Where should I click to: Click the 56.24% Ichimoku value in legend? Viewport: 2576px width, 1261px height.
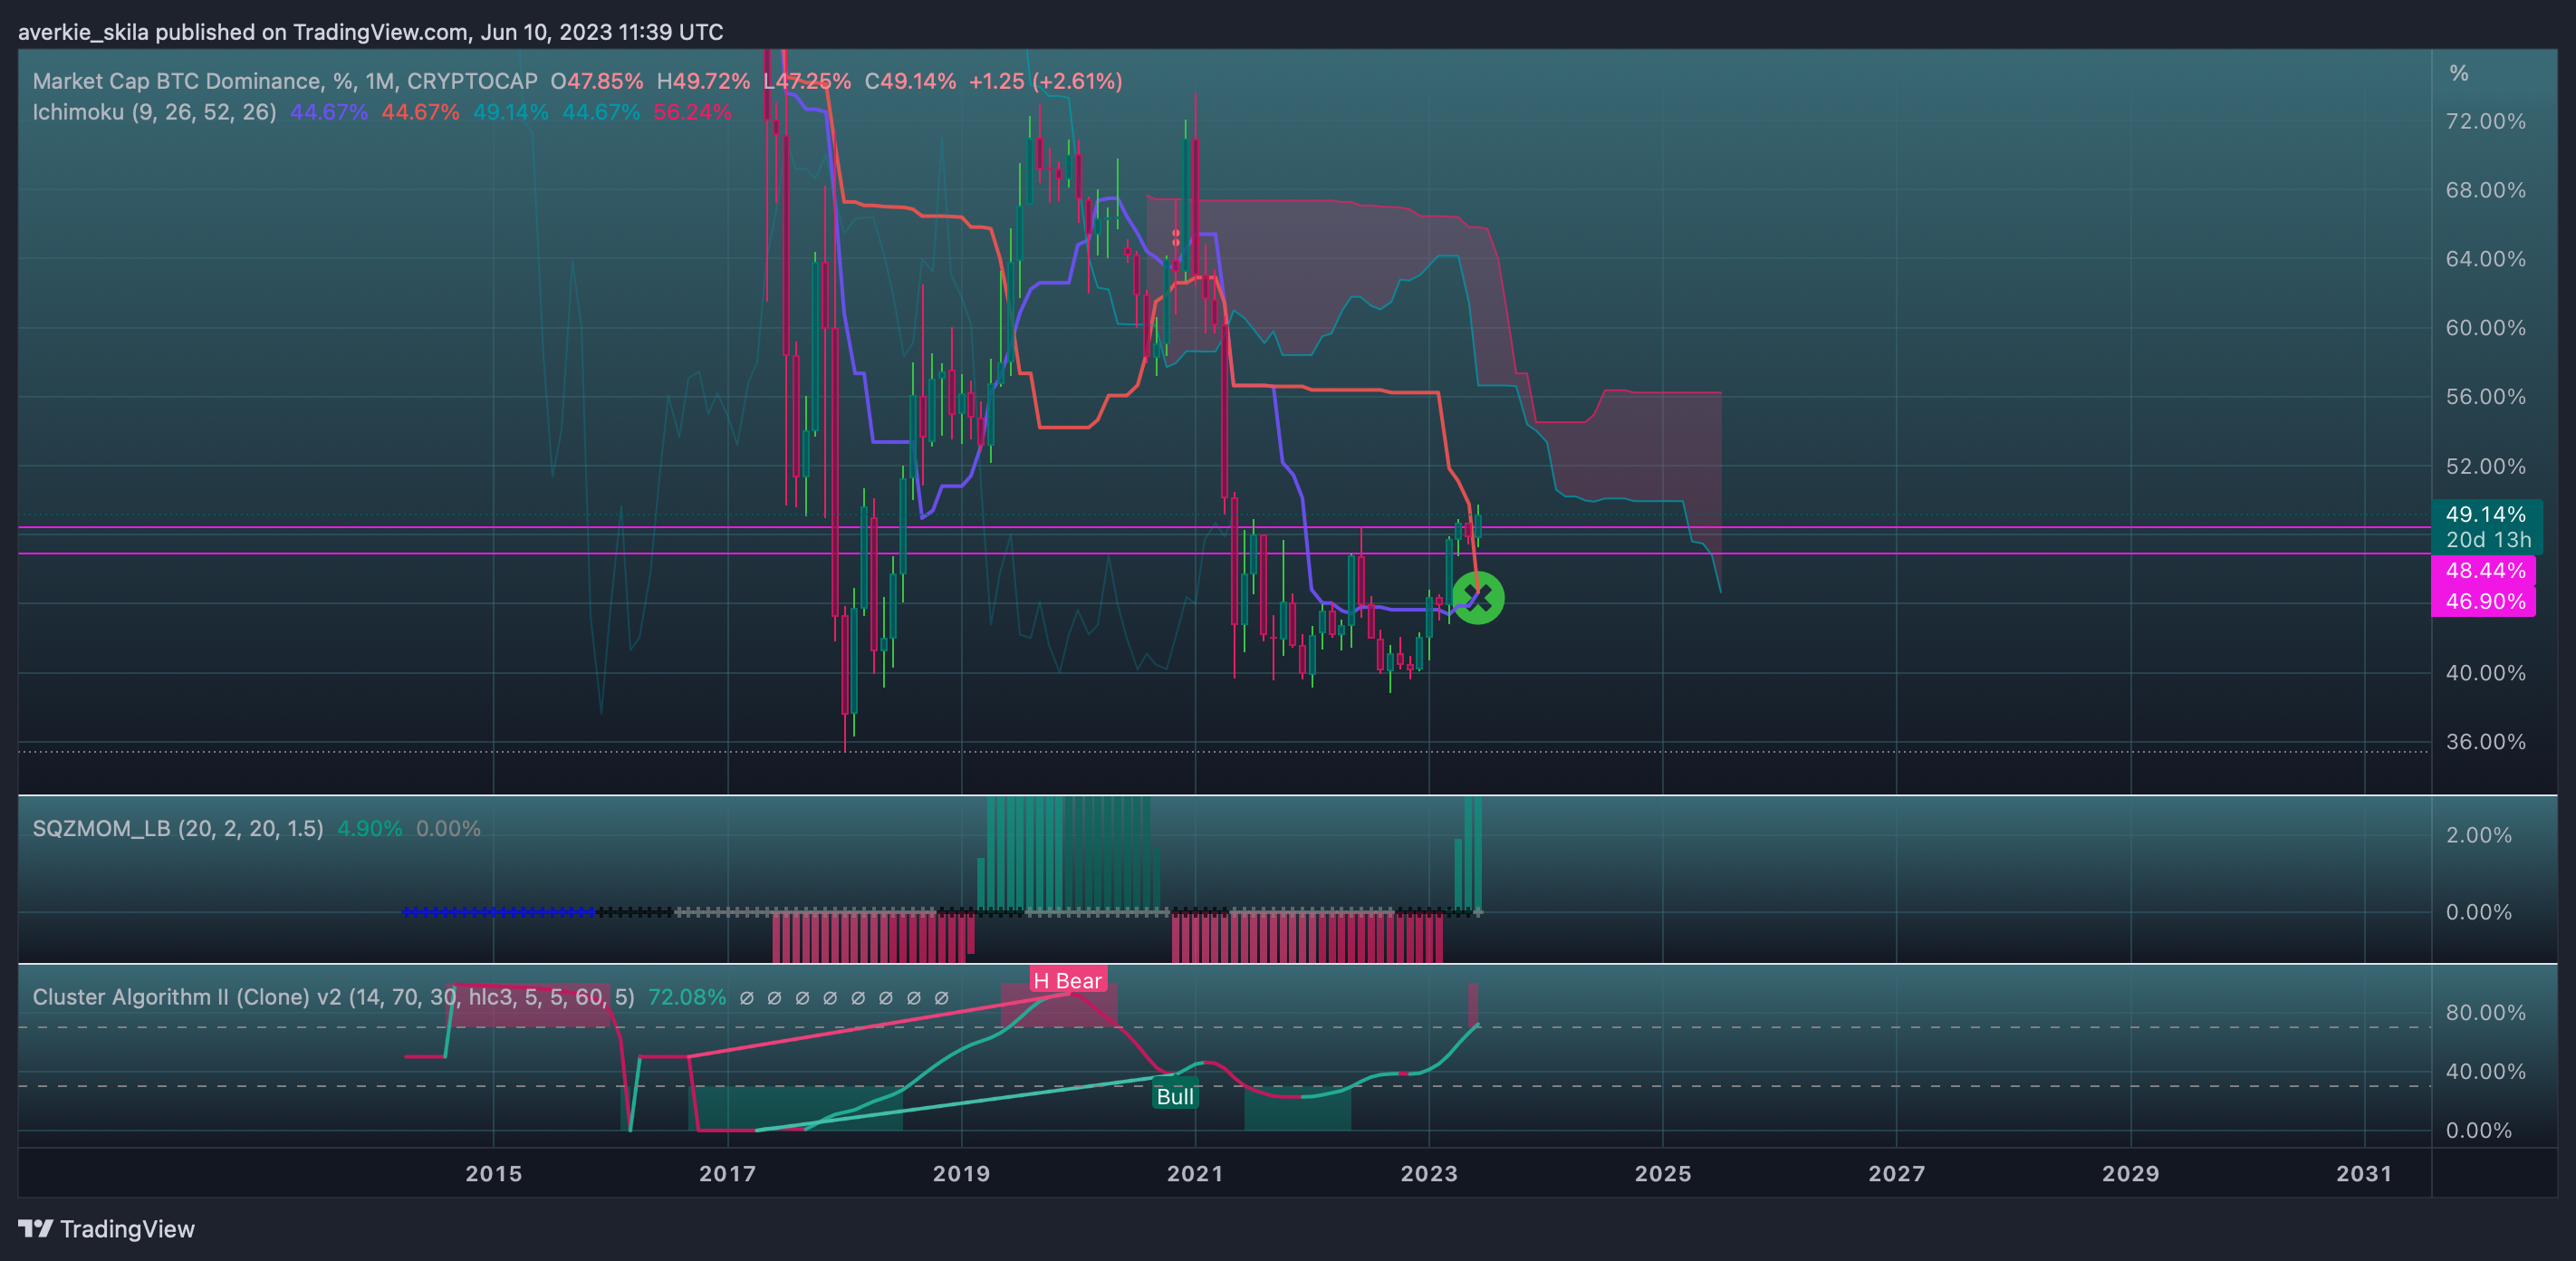click(x=693, y=112)
